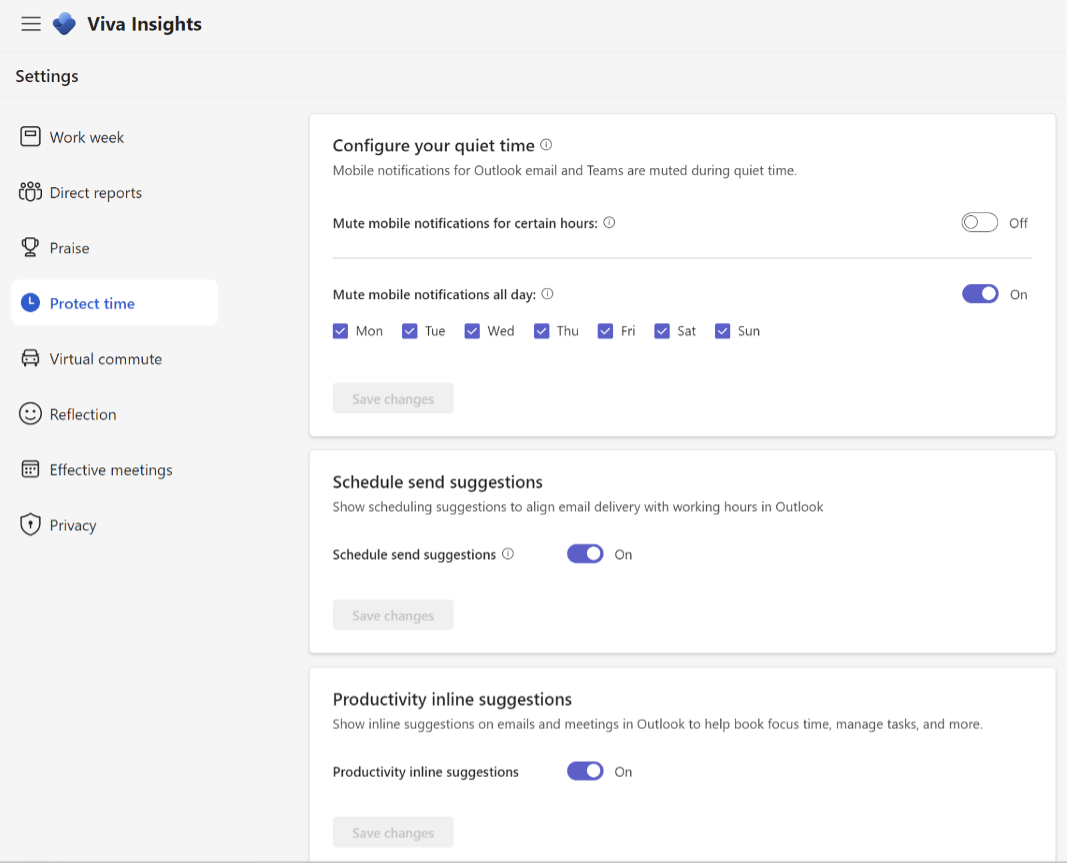This screenshot has width=1068, height=864.
Task: Save changes for quiet time settings
Action: coord(392,398)
